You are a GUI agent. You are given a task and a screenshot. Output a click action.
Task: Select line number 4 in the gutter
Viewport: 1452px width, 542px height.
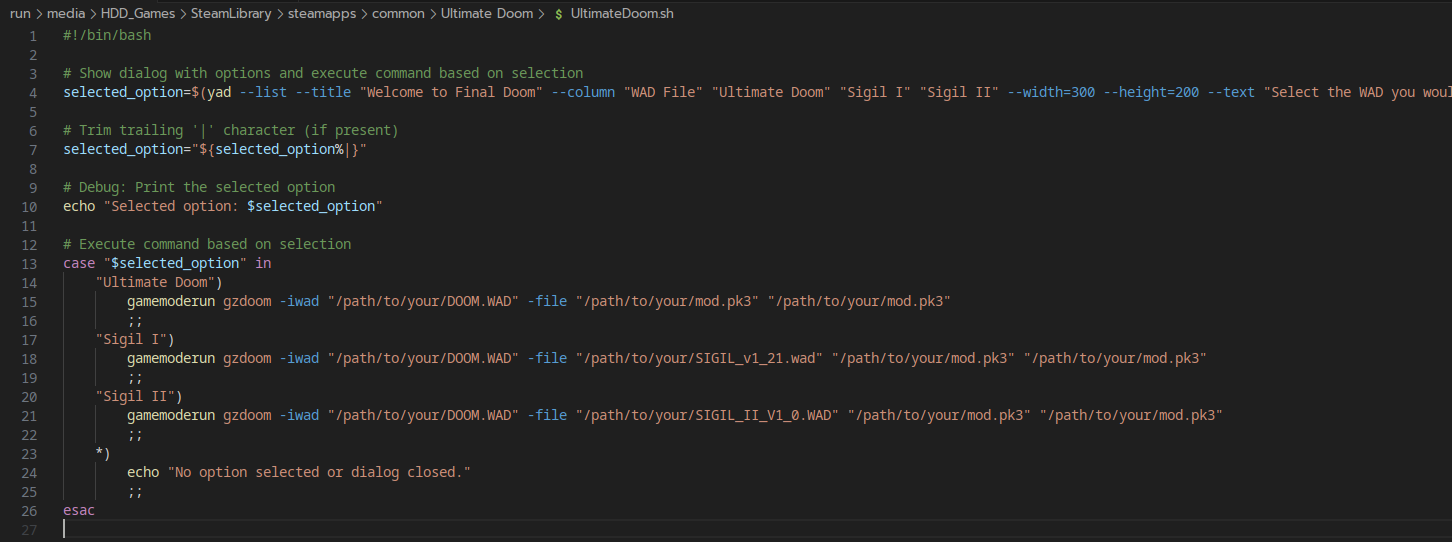tap(33, 92)
